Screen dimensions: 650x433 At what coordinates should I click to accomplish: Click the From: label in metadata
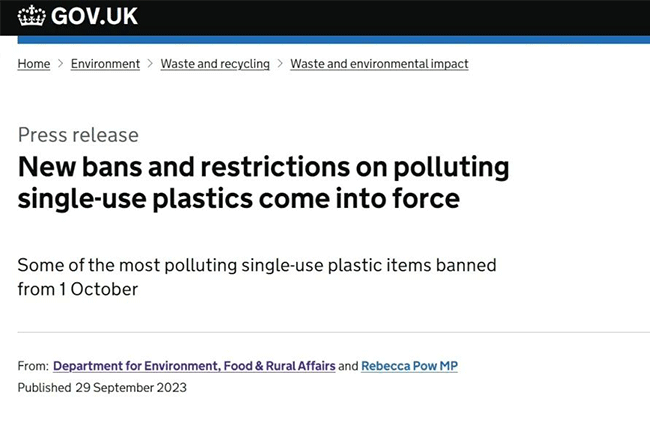[x=33, y=366]
